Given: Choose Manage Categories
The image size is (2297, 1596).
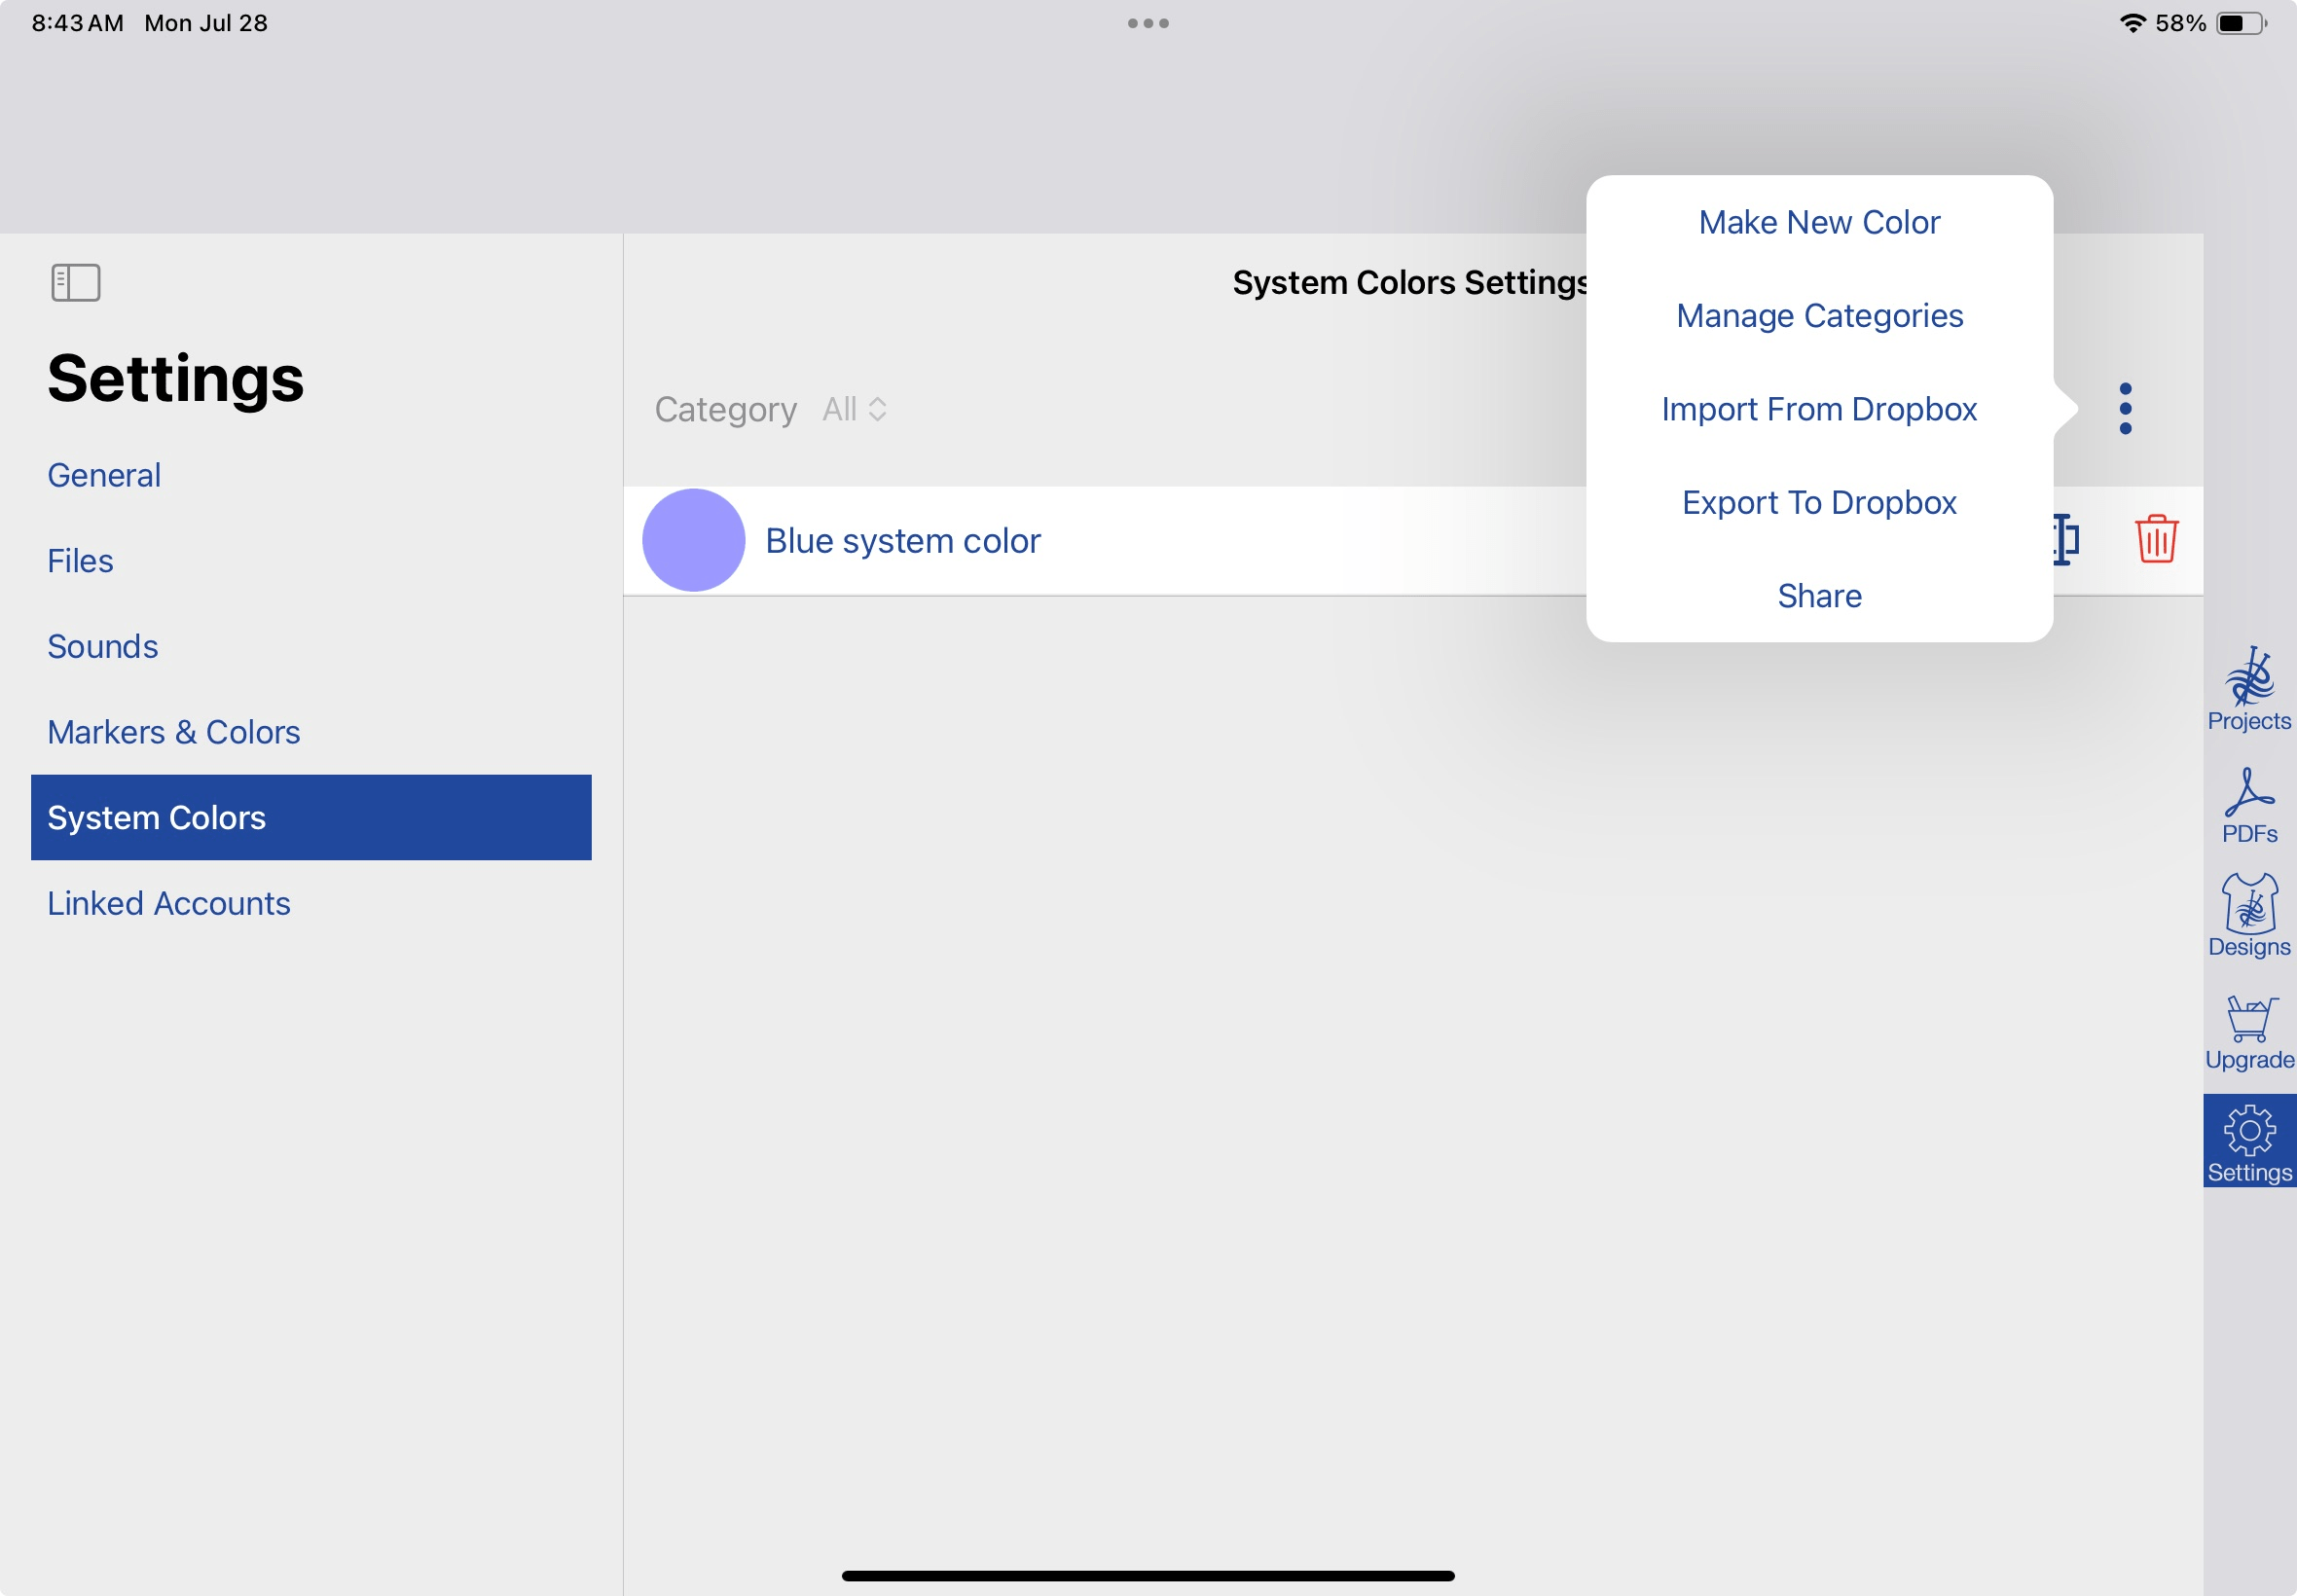Looking at the screenshot, I should 1819,316.
